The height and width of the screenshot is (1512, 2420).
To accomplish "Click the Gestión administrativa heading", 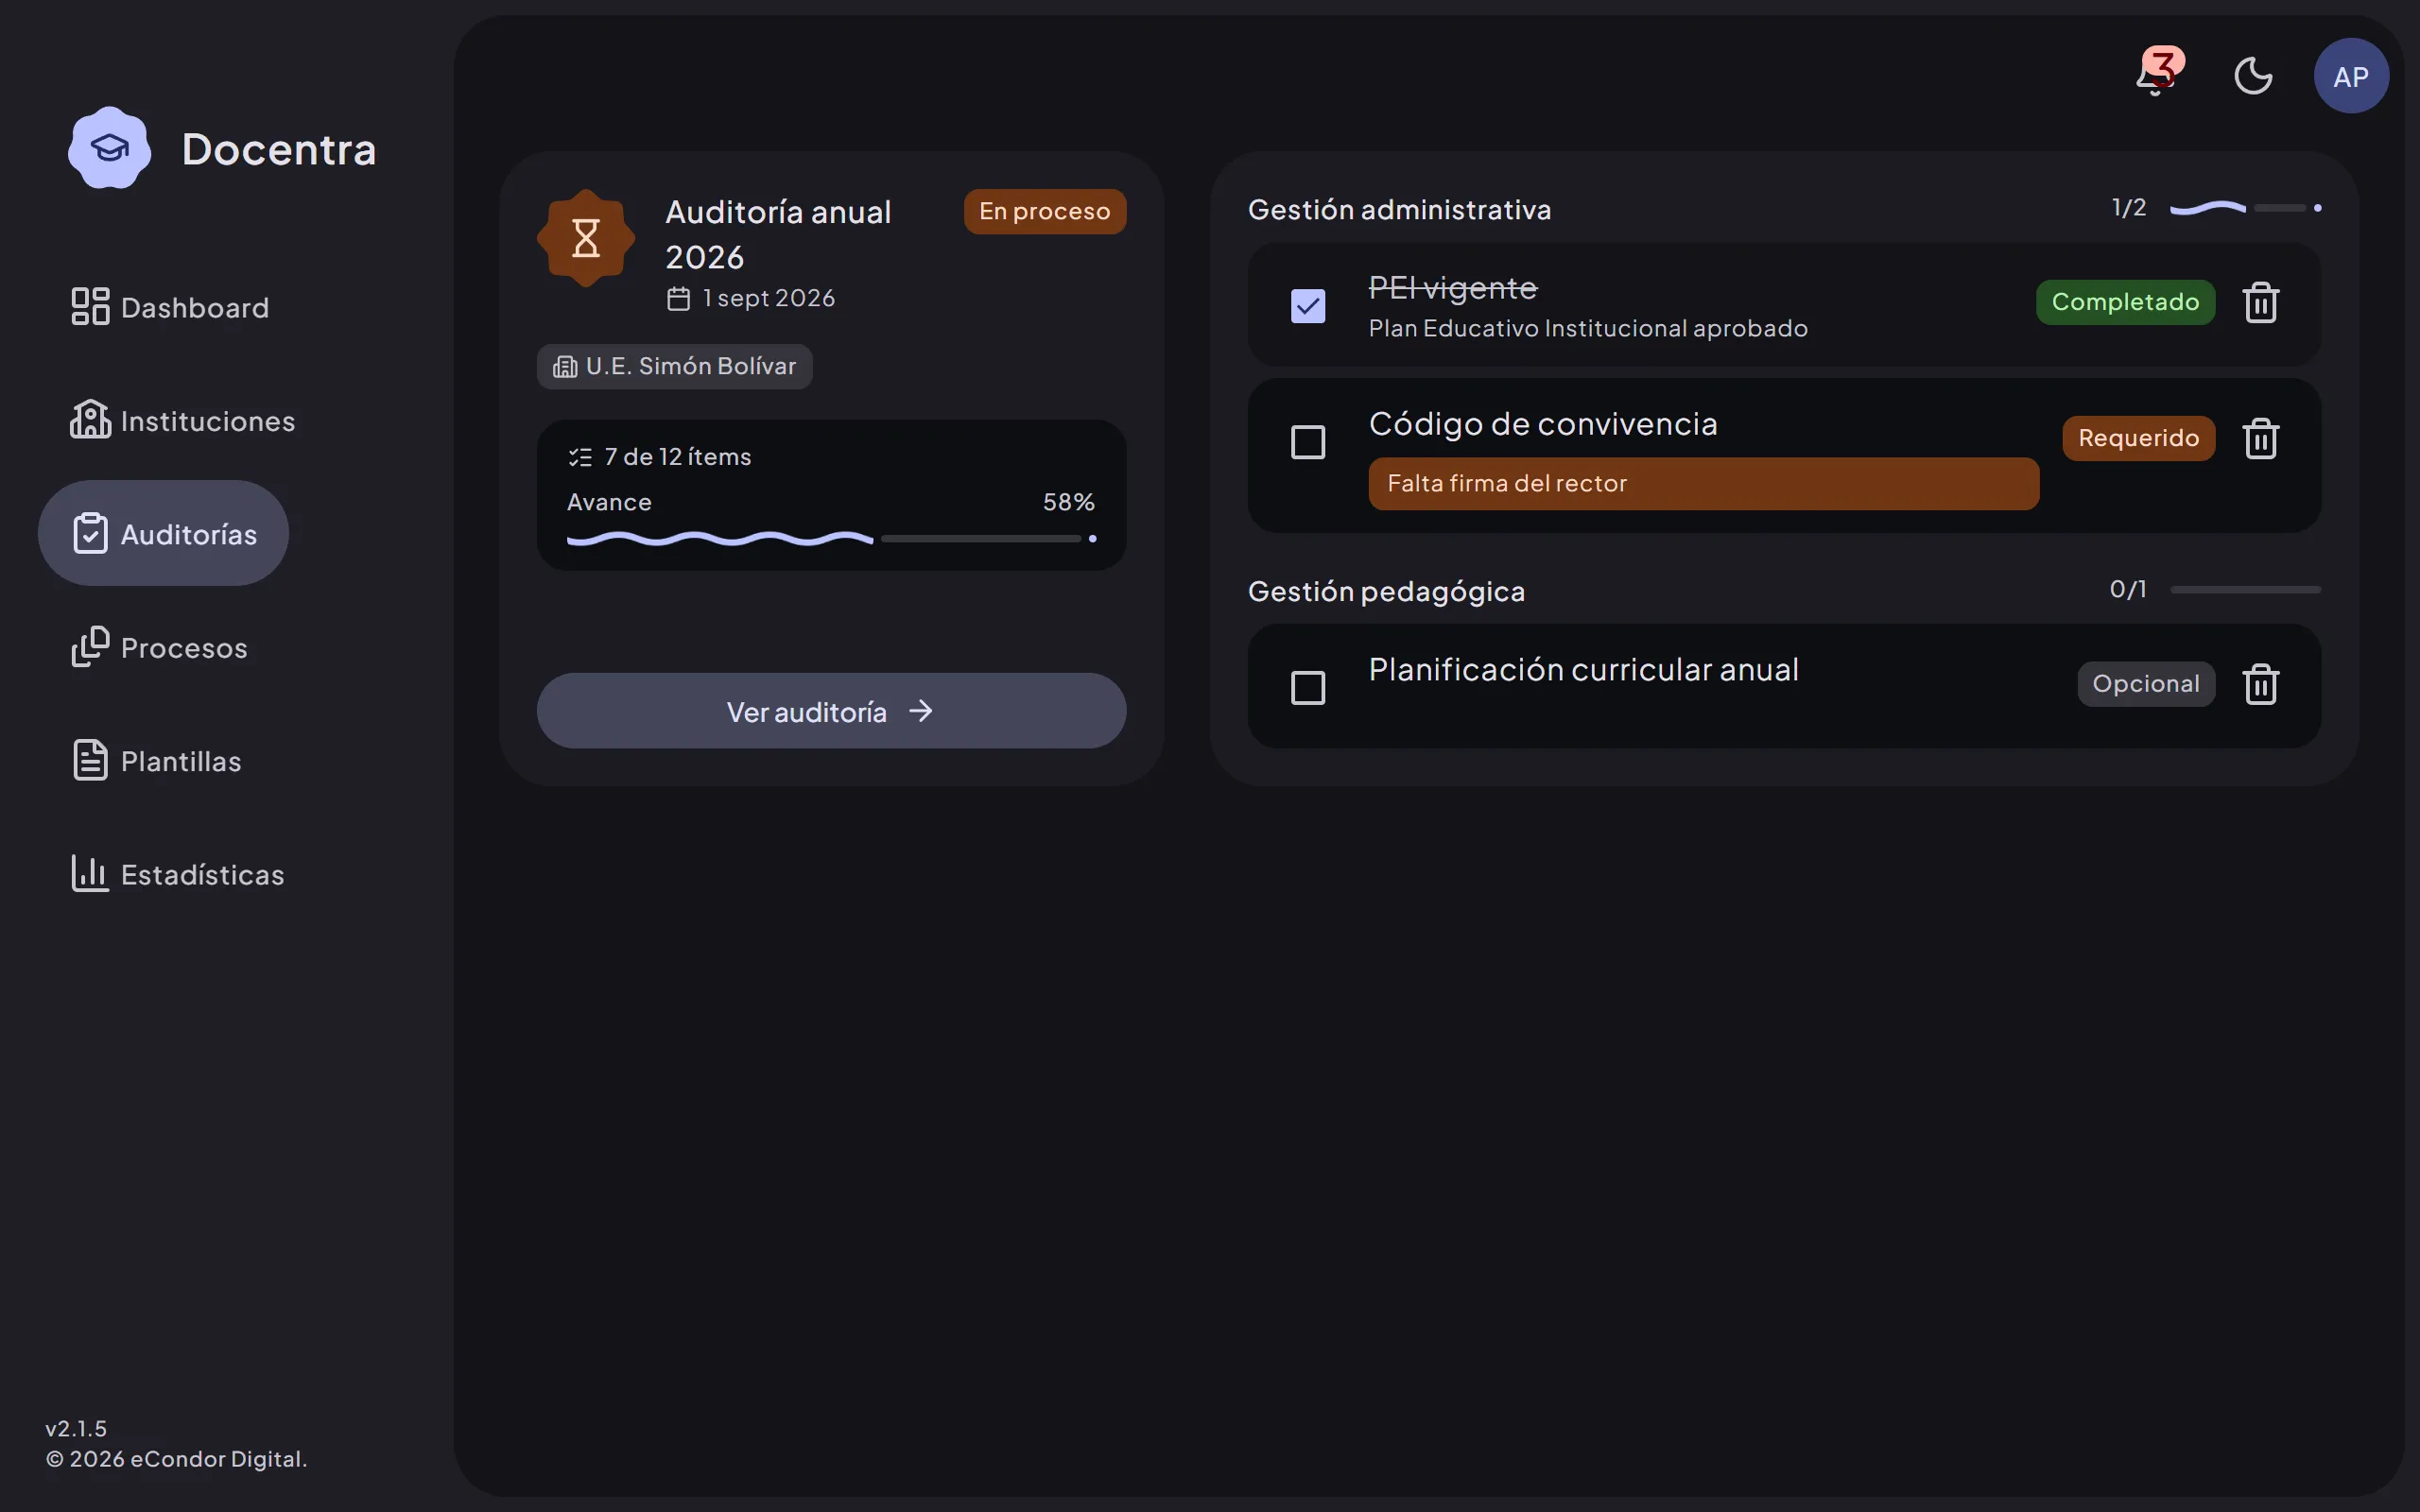I will point(1399,209).
